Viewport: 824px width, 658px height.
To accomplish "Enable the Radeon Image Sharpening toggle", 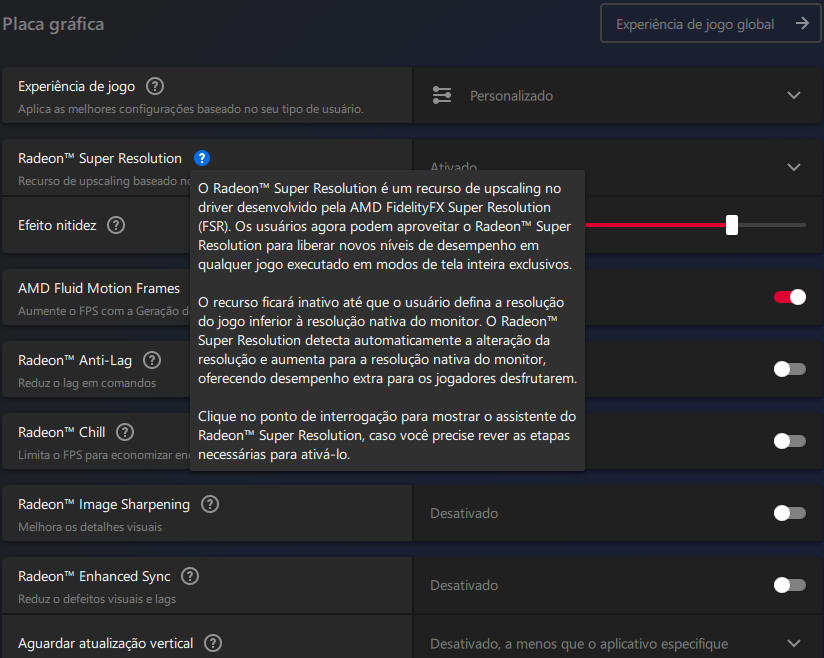I will pyautogui.click(x=789, y=513).
